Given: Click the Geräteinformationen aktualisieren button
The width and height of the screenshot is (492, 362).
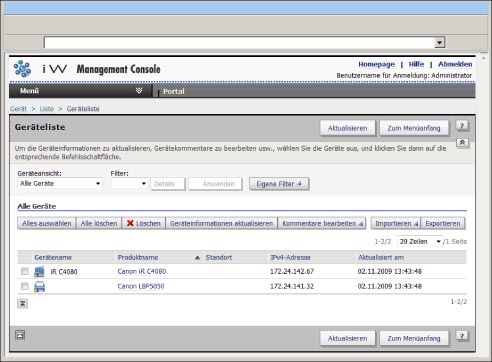Looking at the screenshot, I should point(221,223).
